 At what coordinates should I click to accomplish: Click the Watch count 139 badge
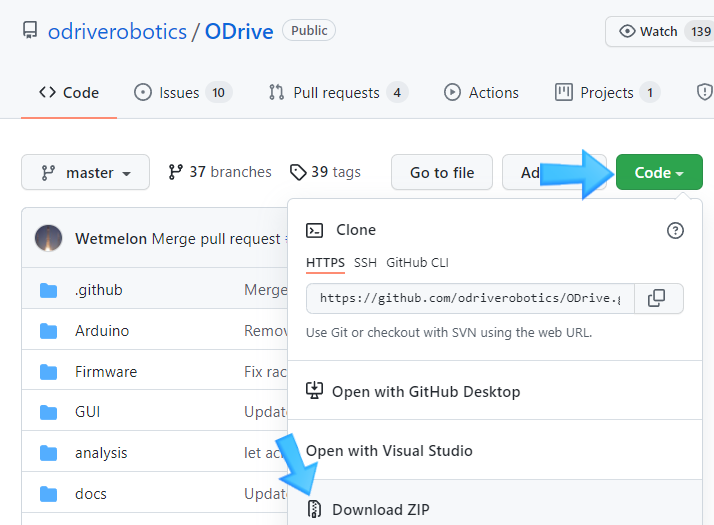tap(700, 31)
